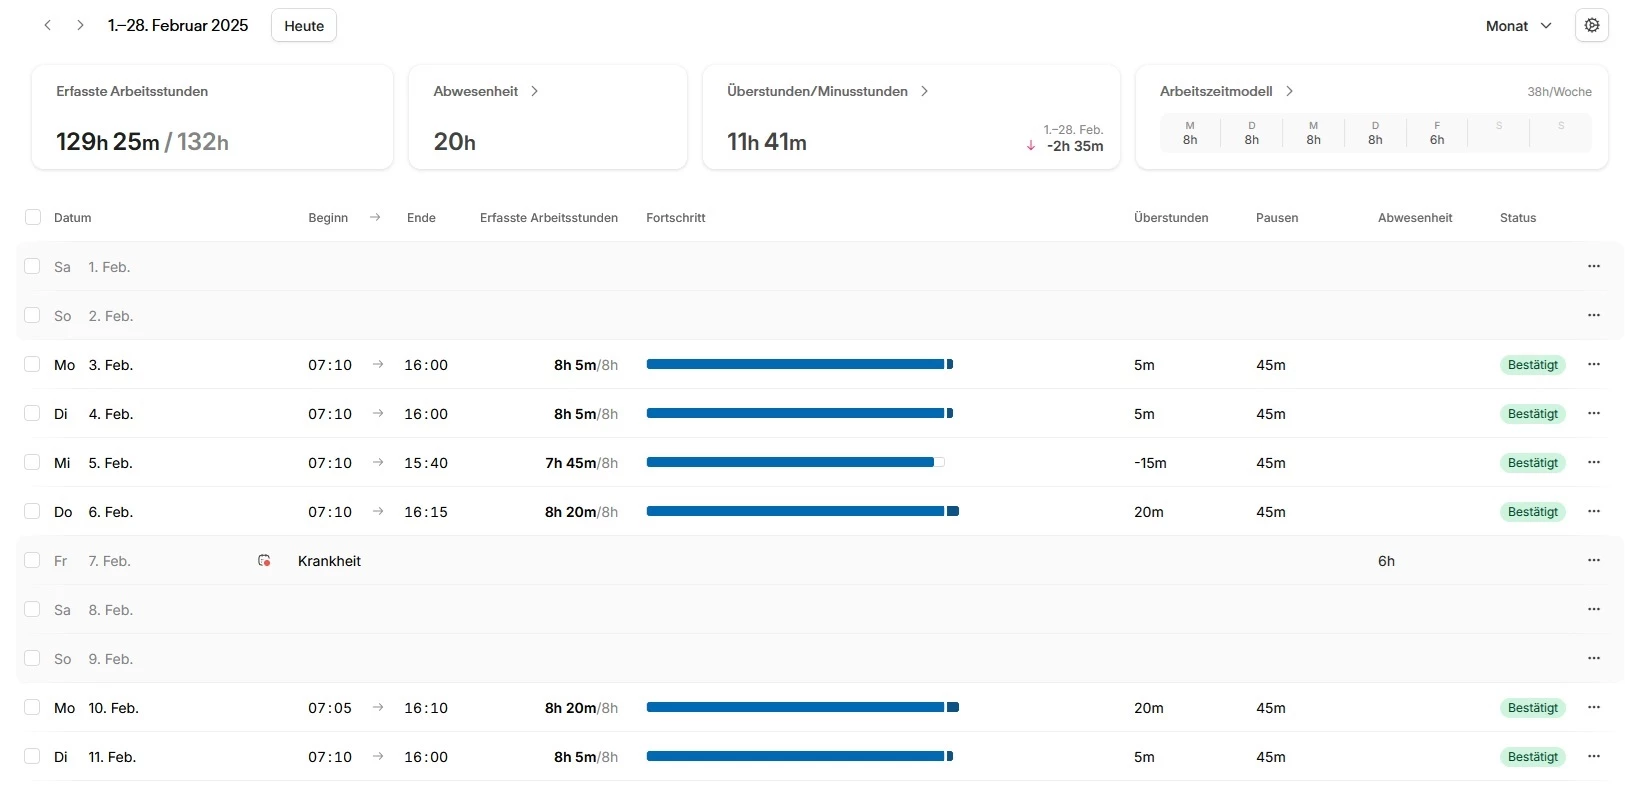
Task: Click the Überstunden column header
Action: [x=1171, y=218]
